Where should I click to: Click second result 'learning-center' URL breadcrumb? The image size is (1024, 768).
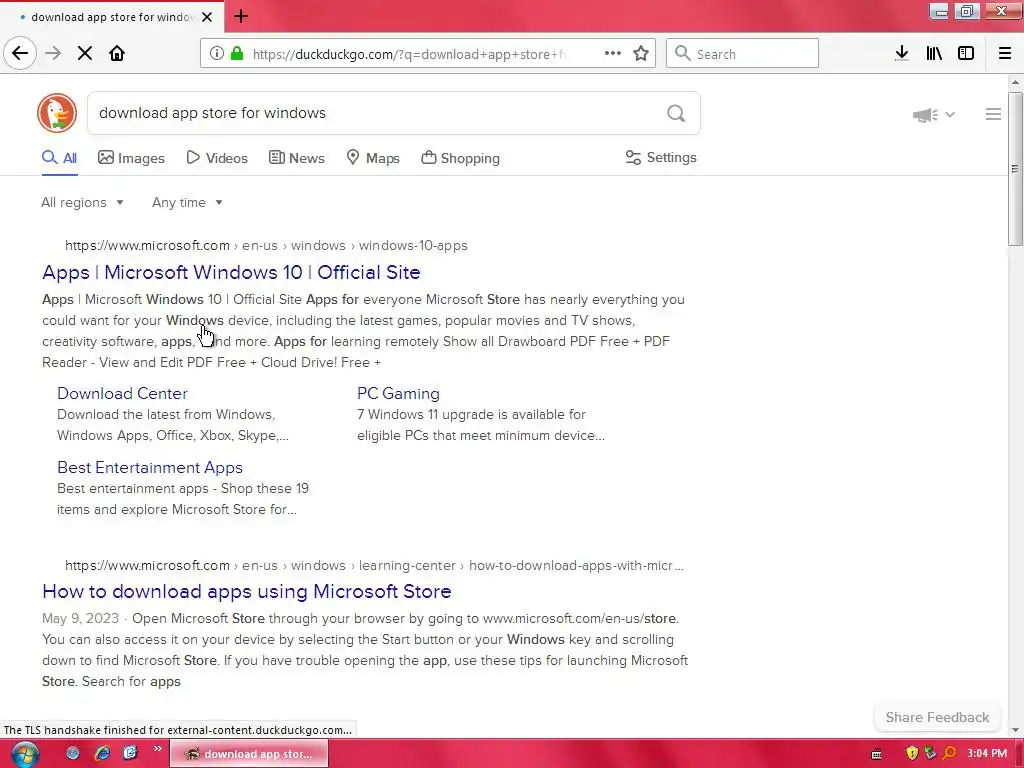pos(407,566)
